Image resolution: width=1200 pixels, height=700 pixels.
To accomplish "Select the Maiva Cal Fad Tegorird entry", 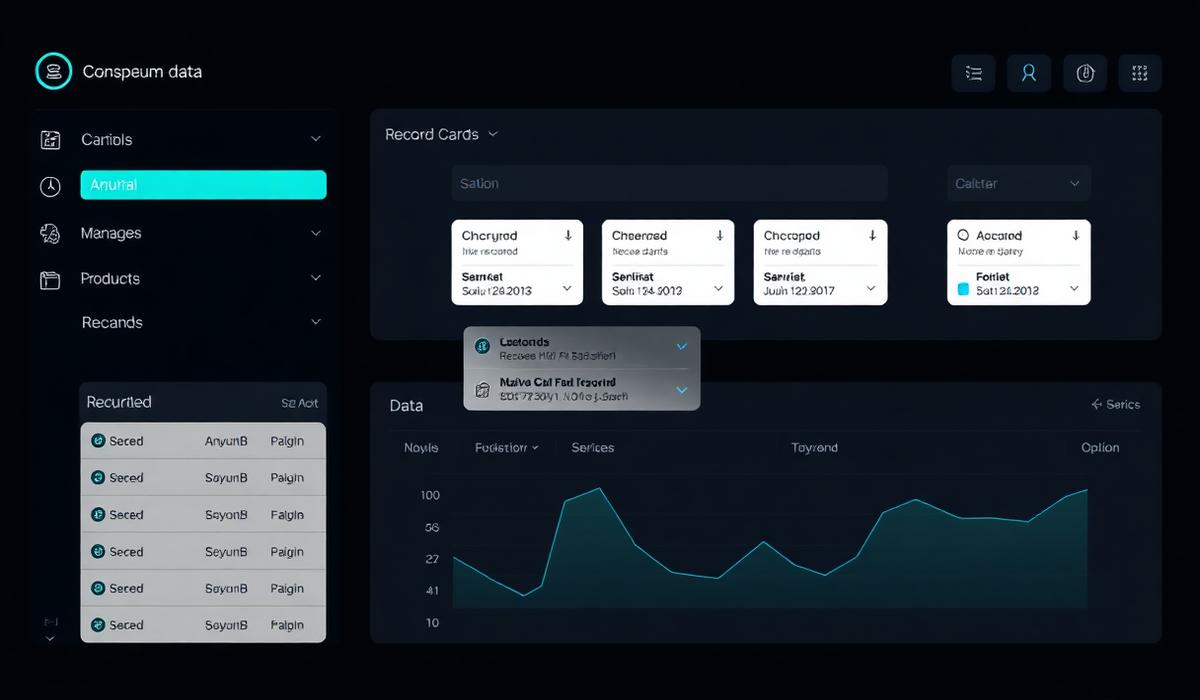I will click(x=582, y=389).
